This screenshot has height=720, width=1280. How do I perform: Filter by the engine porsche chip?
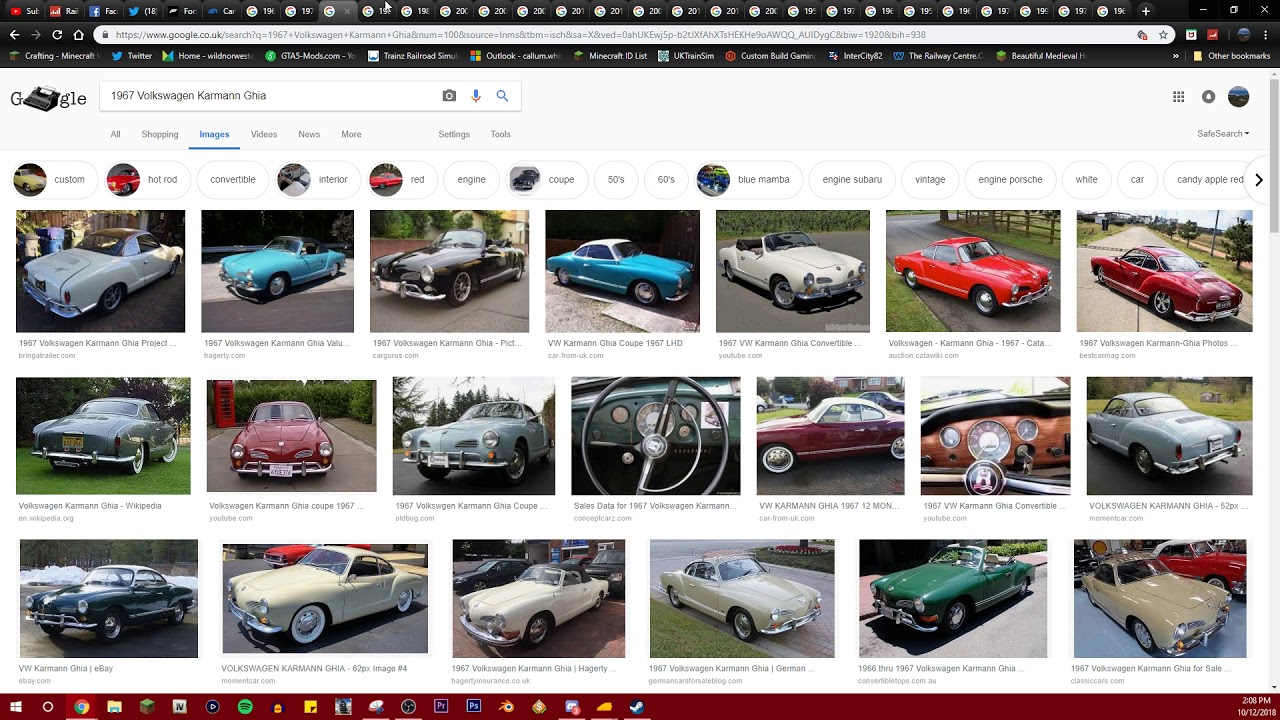pos(1010,180)
